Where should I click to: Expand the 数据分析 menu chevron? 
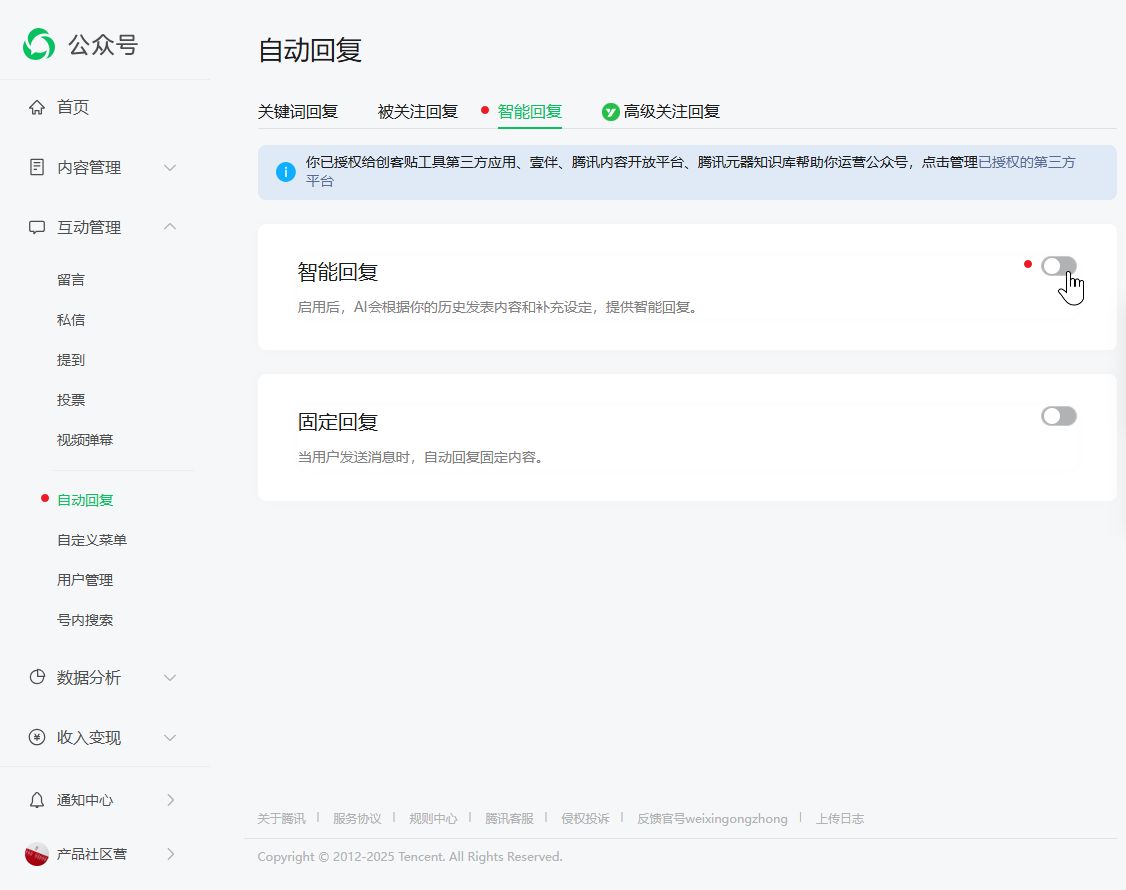click(170, 678)
